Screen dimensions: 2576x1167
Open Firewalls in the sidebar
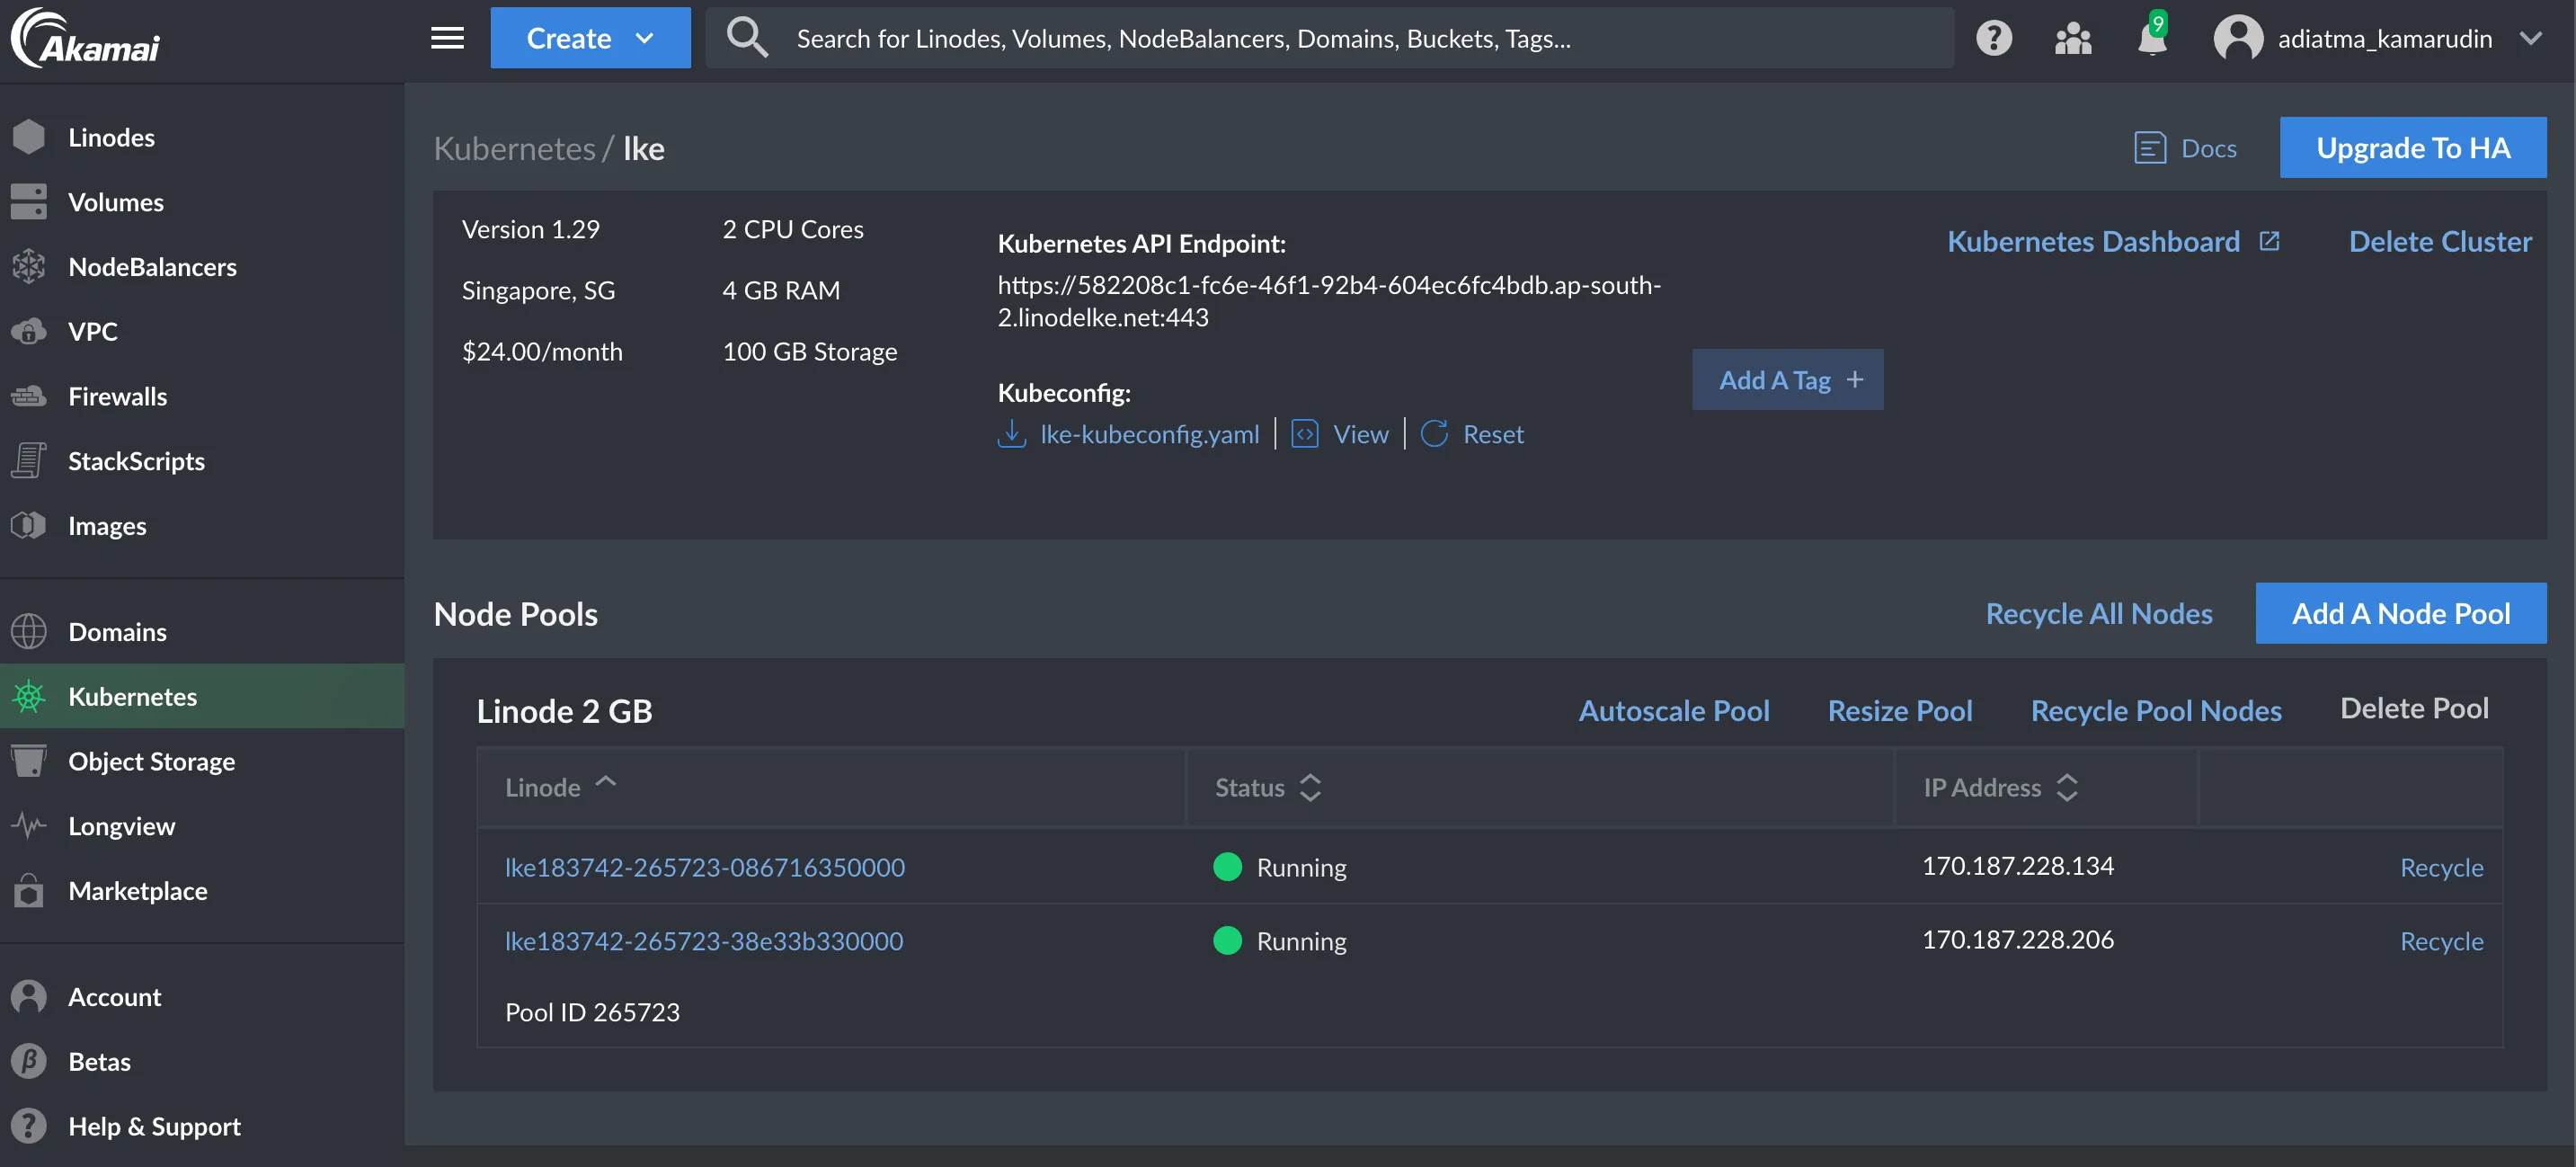click(x=202, y=396)
